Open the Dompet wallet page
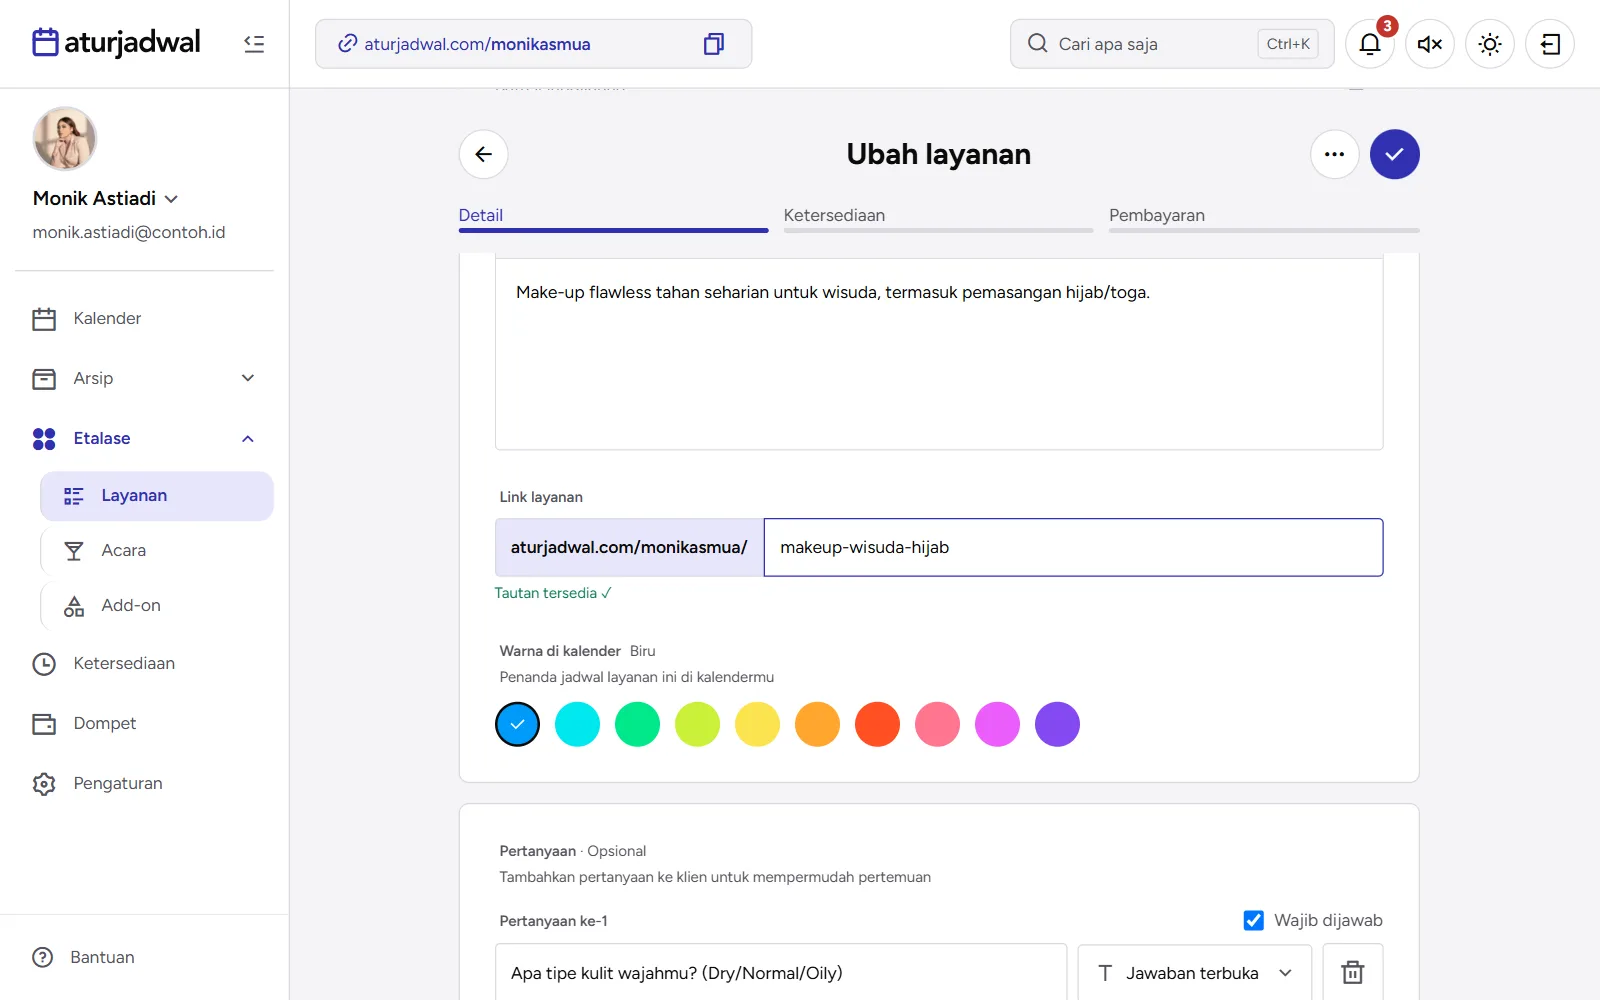Screen dimensions: 1600x1000 tap(144, 724)
